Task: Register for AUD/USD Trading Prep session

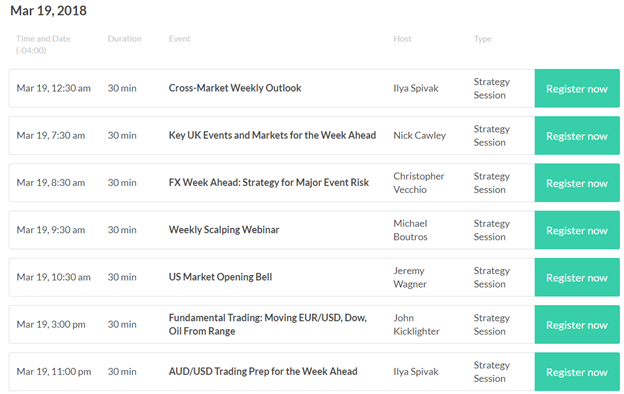Action: [x=577, y=372]
